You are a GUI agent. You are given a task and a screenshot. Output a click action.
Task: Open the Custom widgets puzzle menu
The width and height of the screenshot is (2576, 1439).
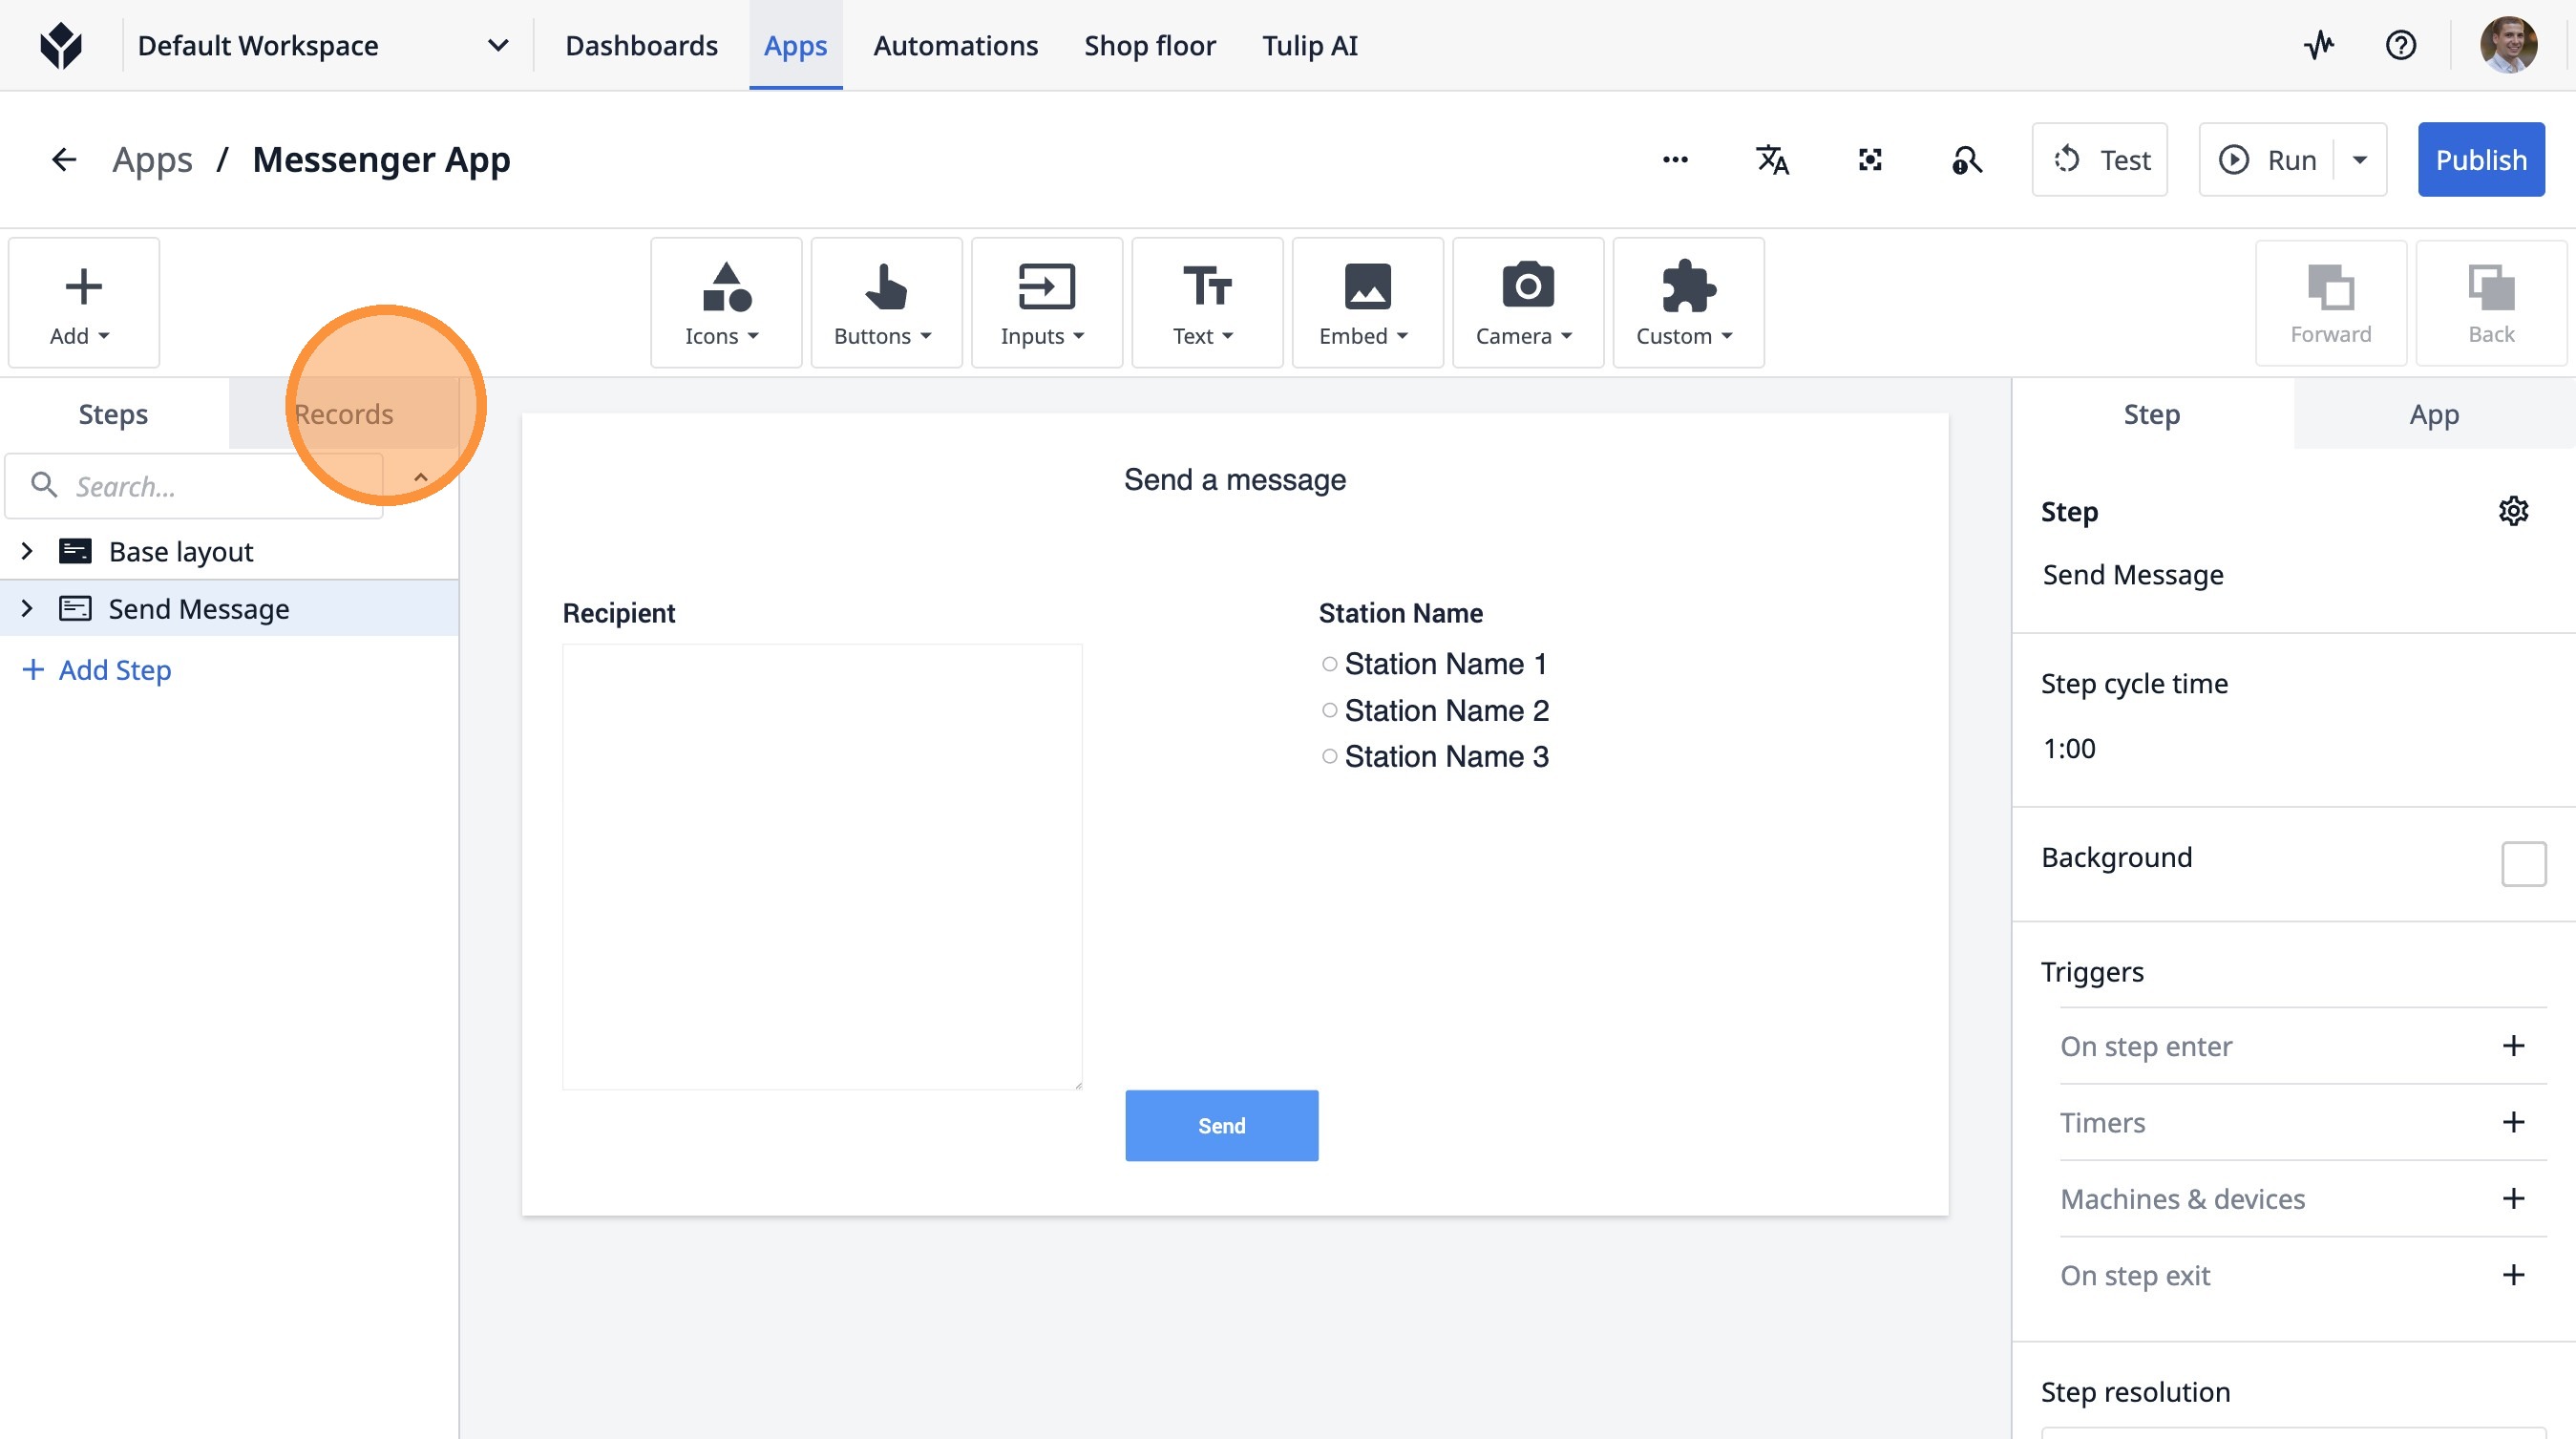[x=1687, y=303]
